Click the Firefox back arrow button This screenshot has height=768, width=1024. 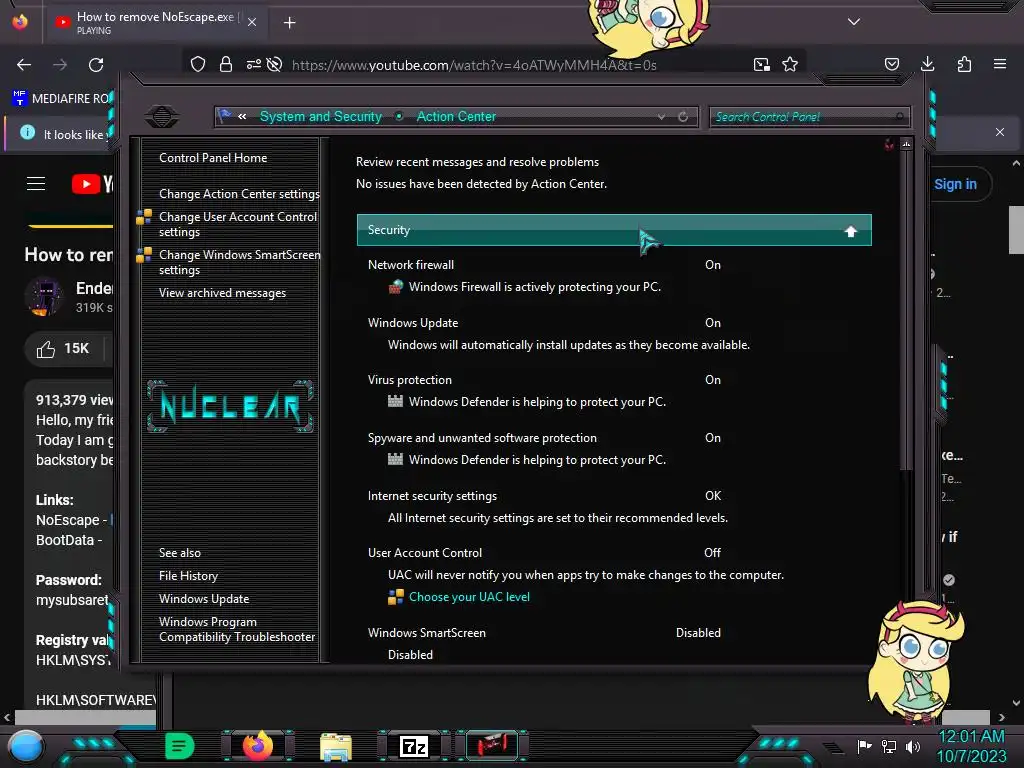coord(24,65)
